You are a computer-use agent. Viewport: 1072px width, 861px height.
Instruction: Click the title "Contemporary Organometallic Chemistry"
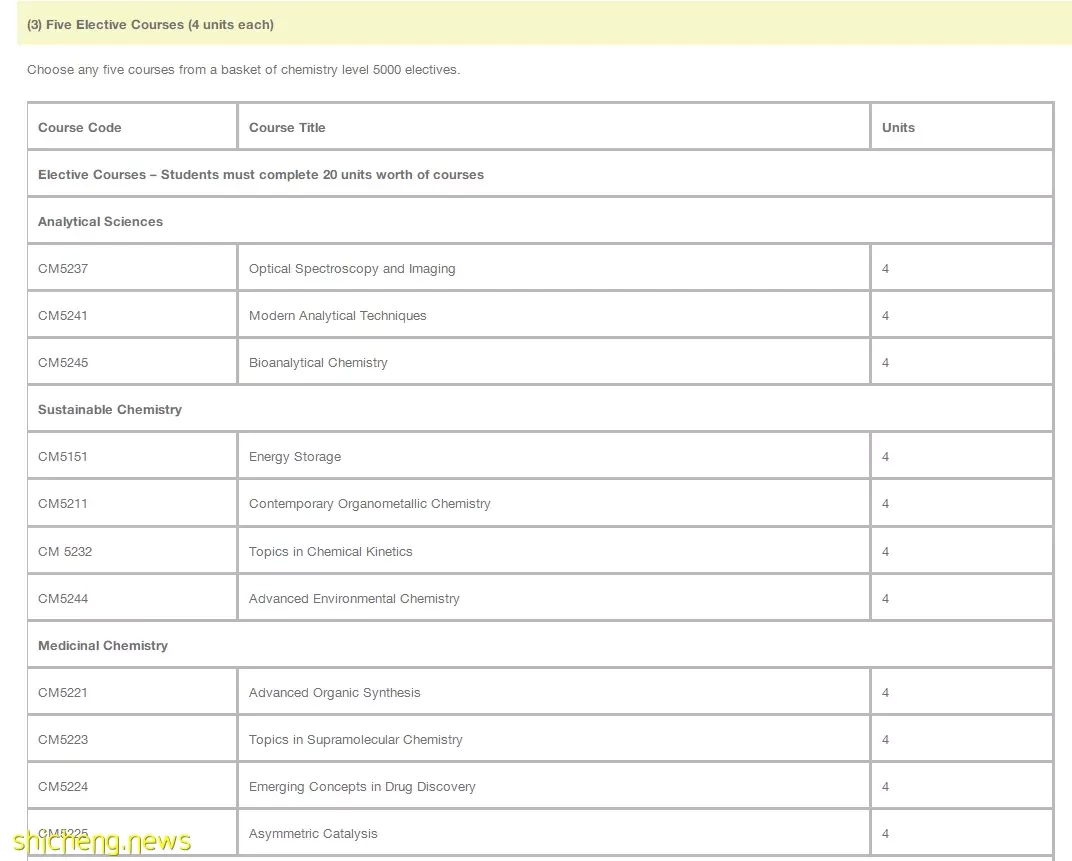[370, 504]
